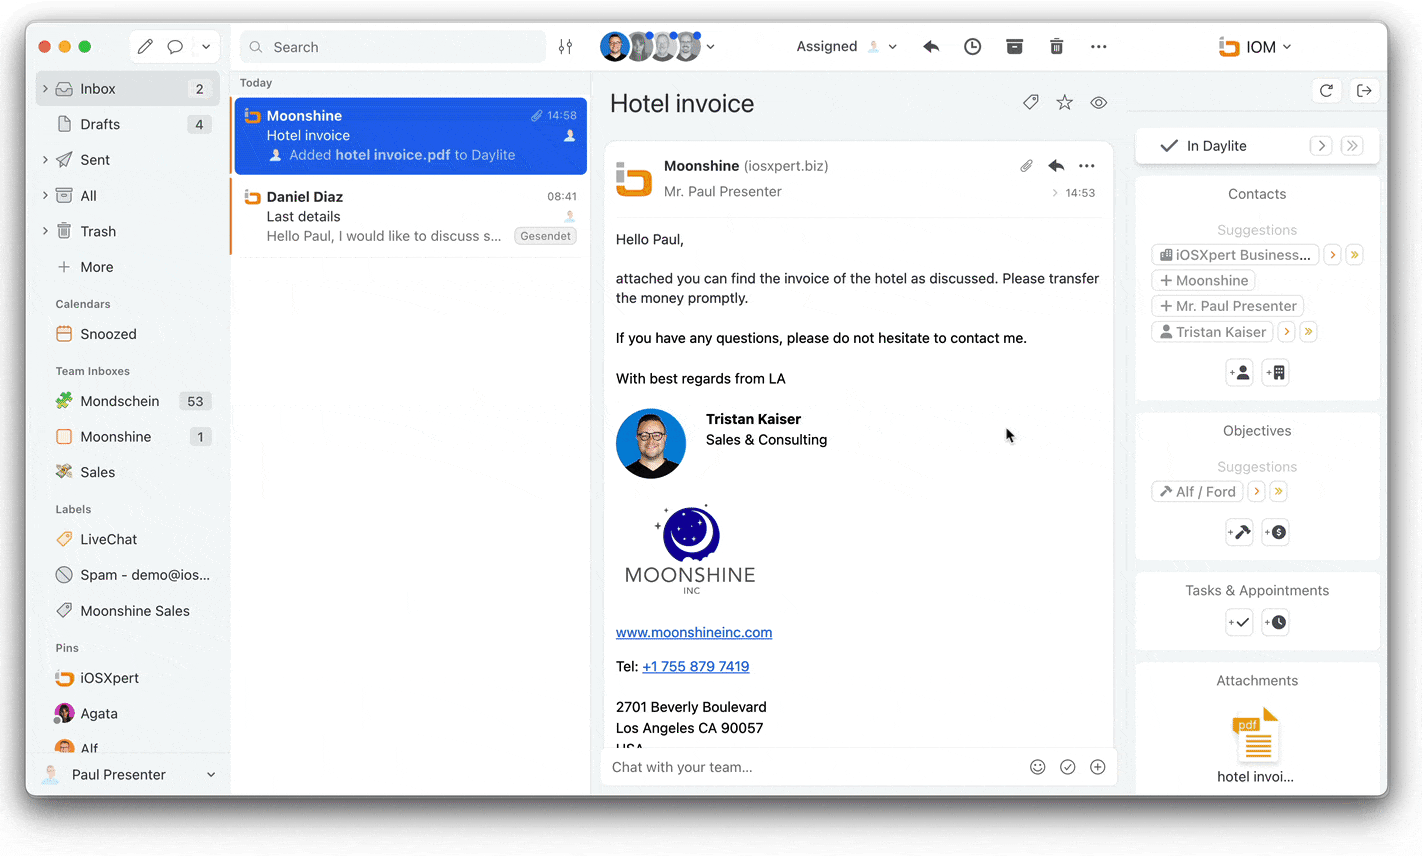Expand the All folder chevron
Image resolution: width=1422 pixels, height=856 pixels.
[44, 196]
